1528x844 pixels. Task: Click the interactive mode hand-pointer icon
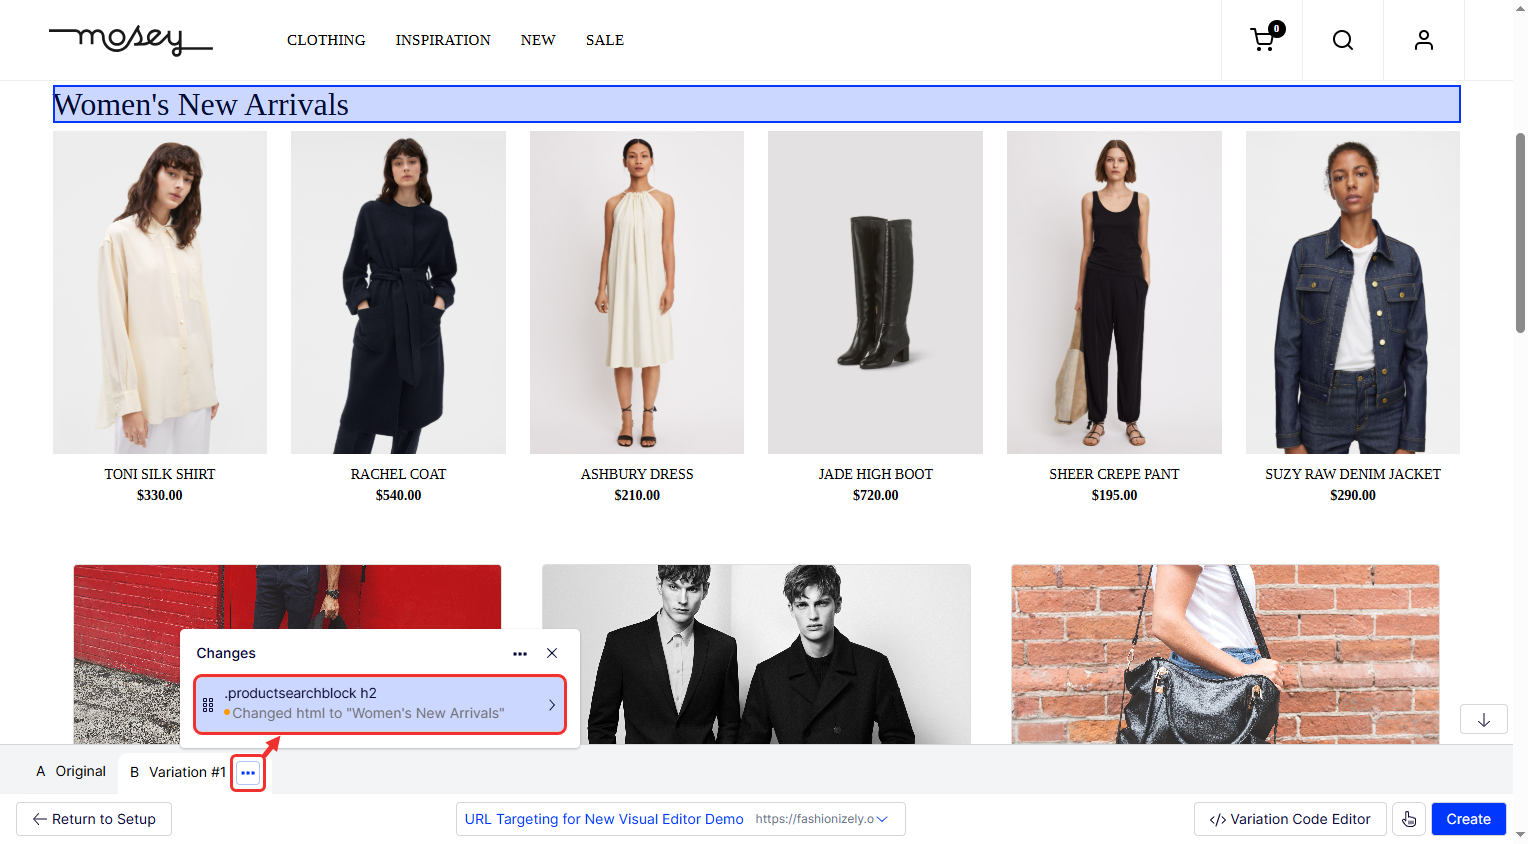click(x=1409, y=819)
